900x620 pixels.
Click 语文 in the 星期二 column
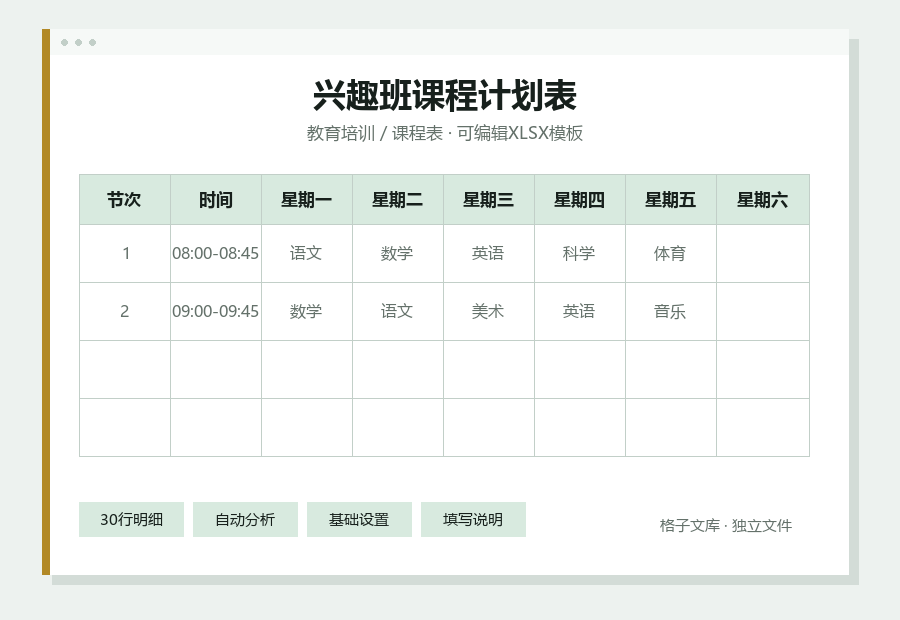point(397,311)
